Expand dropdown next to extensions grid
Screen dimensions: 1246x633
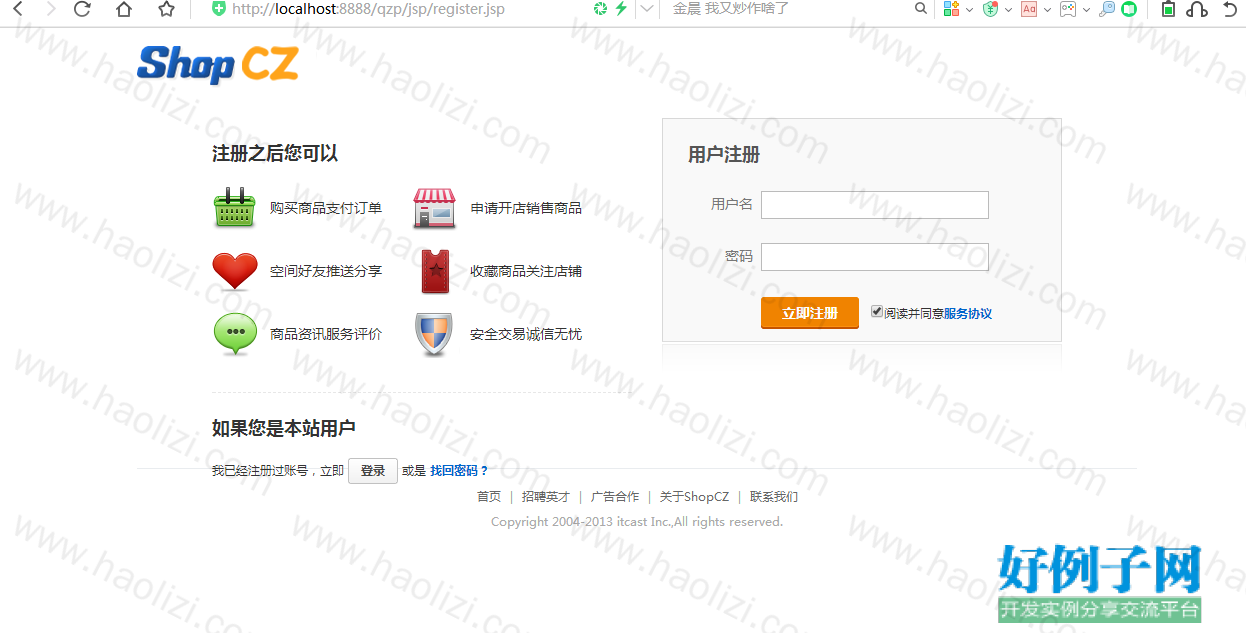pos(969,10)
